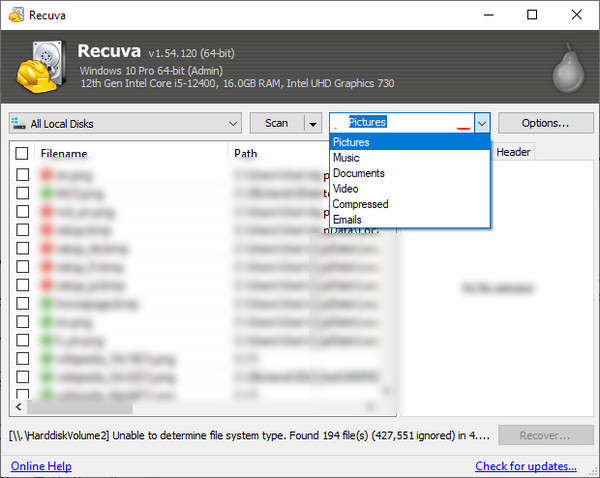Image resolution: width=600 pixels, height=478 pixels.
Task: Click the Check for updates... link
Action: (x=526, y=466)
